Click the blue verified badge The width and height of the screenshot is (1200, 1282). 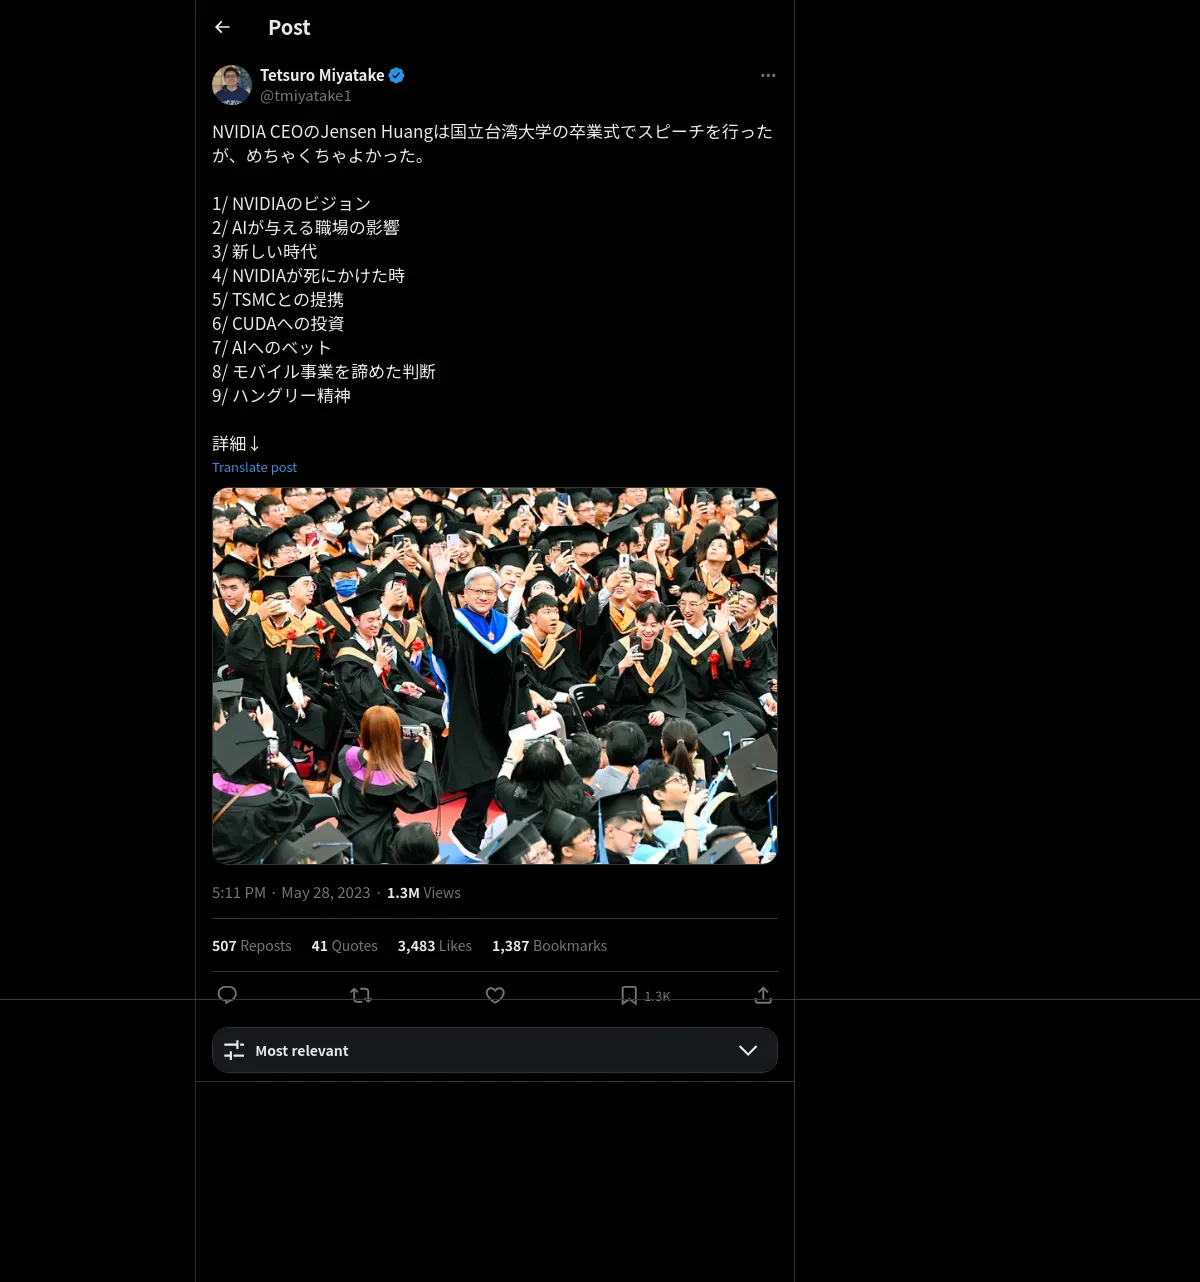click(397, 75)
